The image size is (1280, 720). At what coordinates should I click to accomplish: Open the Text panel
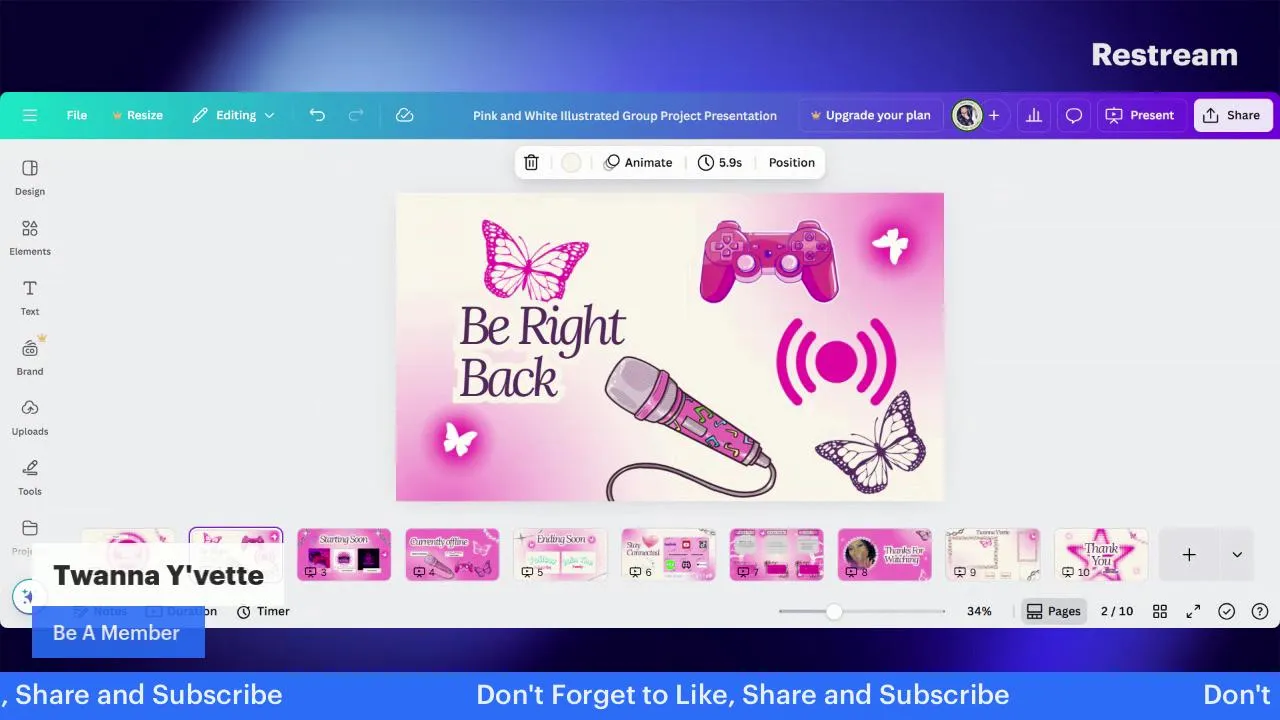30,297
